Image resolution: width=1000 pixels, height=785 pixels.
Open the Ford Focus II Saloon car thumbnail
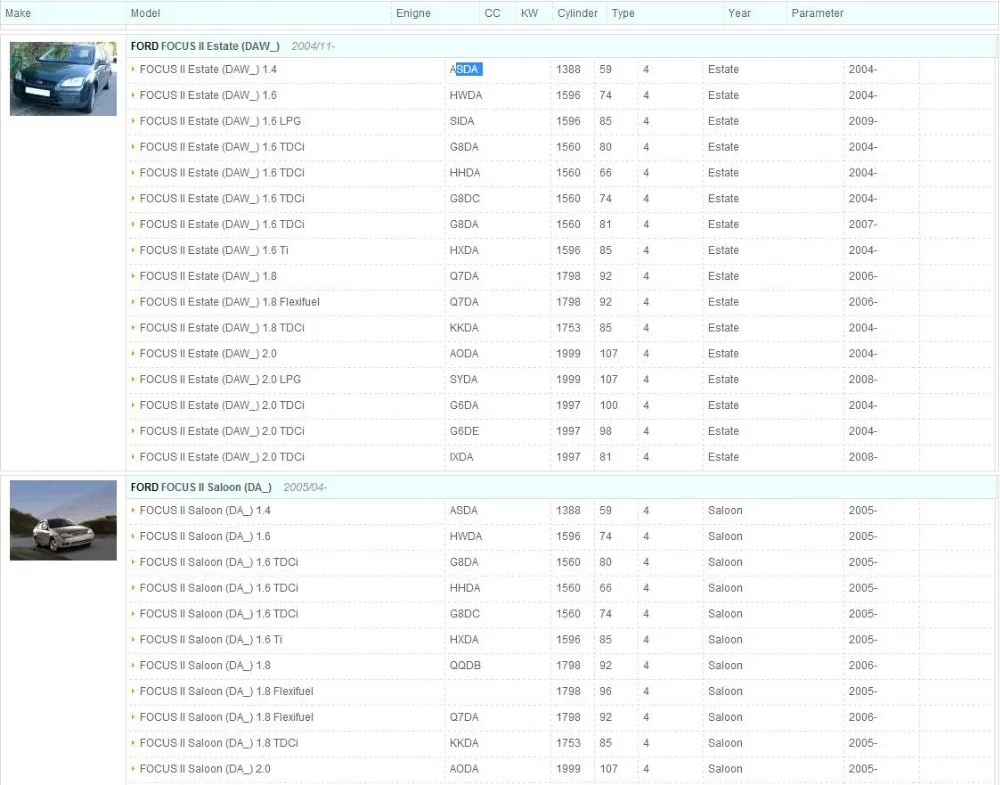pos(63,520)
